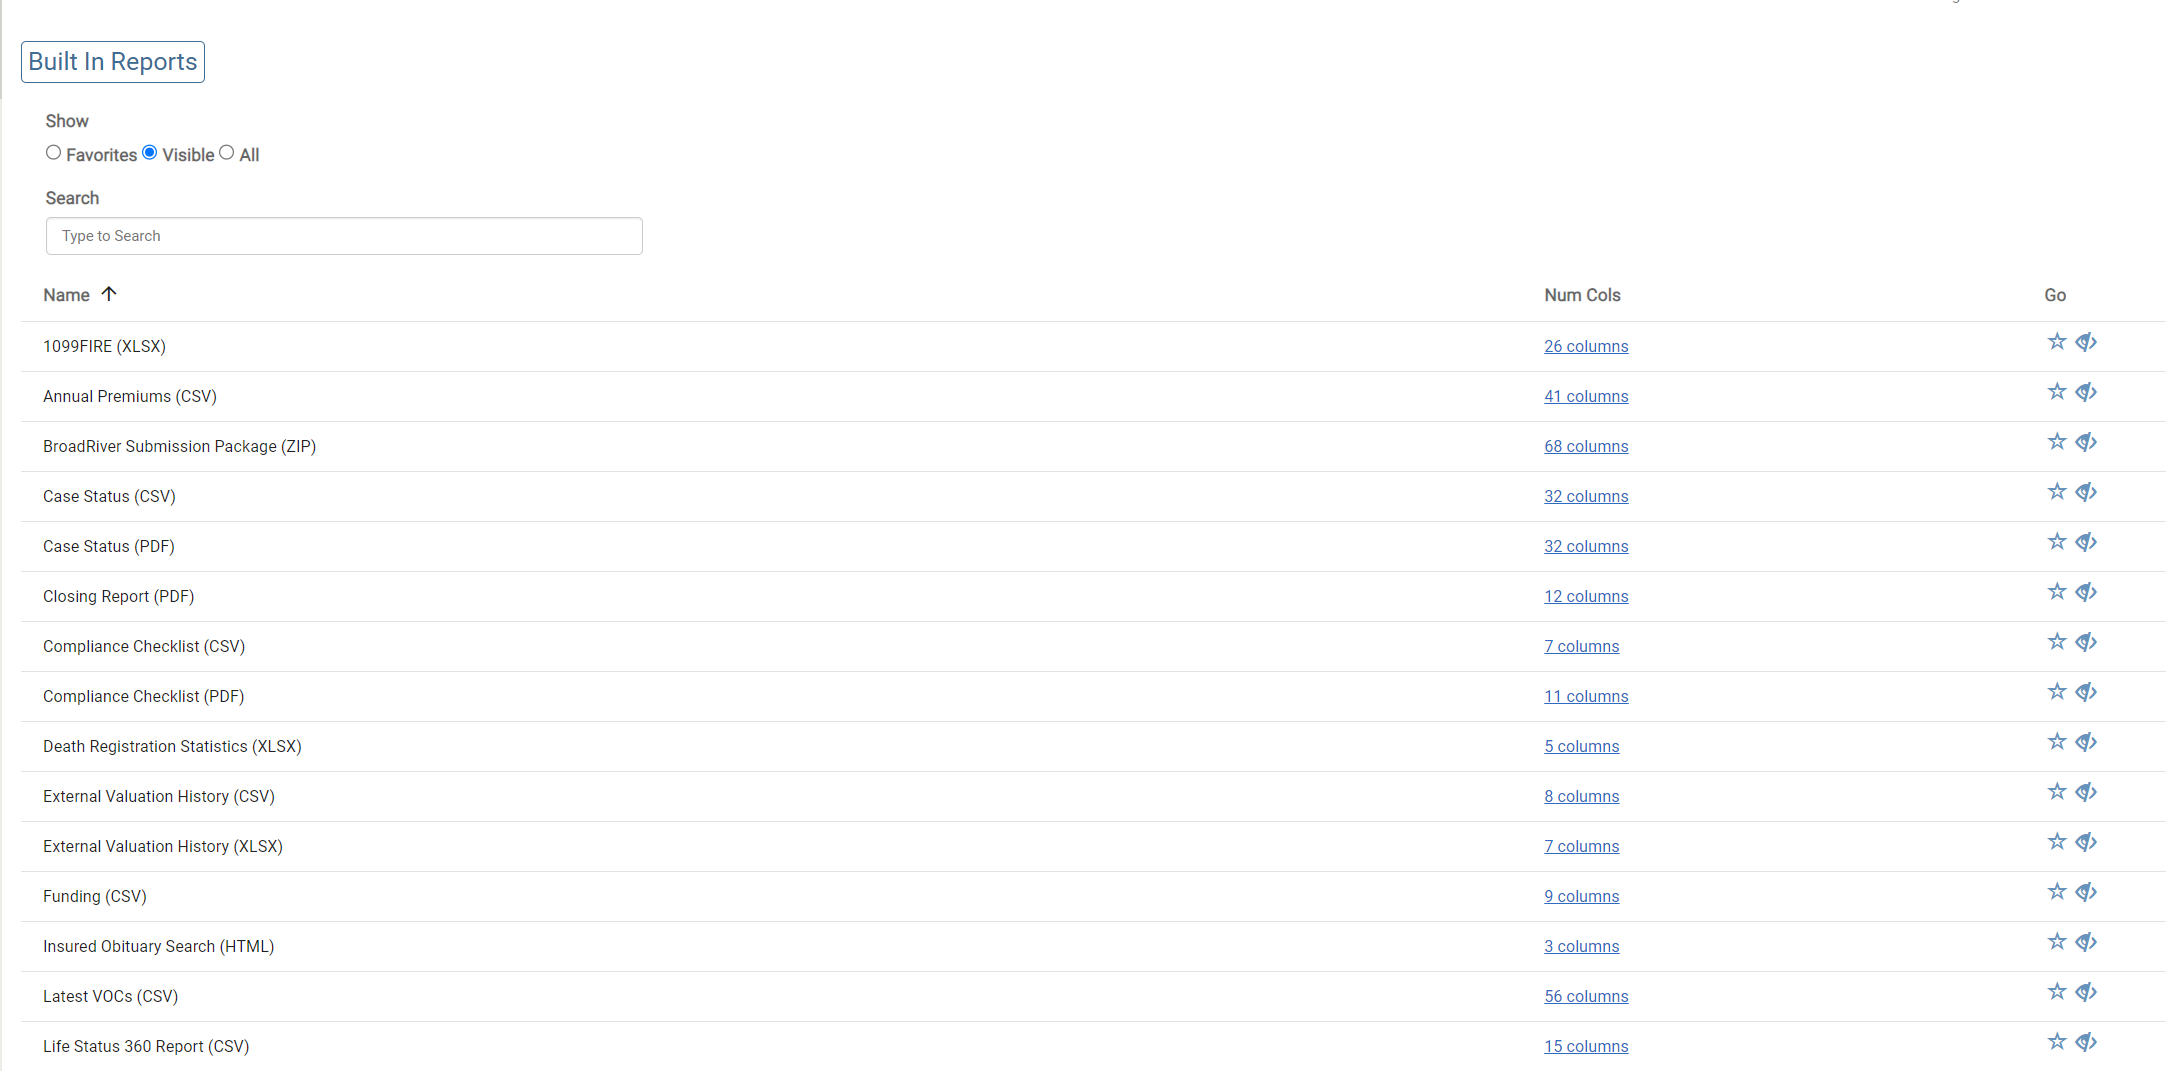Viewport: 2166px width, 1071px height.
Task: Select the Visible radio option
Action: tap(150, 153)
